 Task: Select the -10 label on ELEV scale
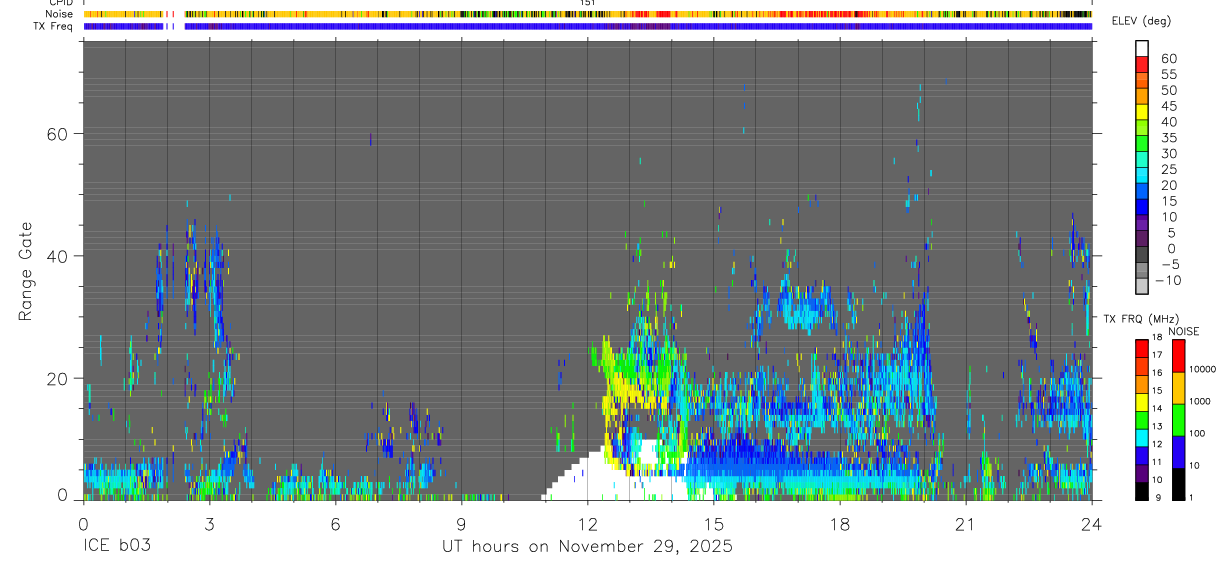(1166, 280)
